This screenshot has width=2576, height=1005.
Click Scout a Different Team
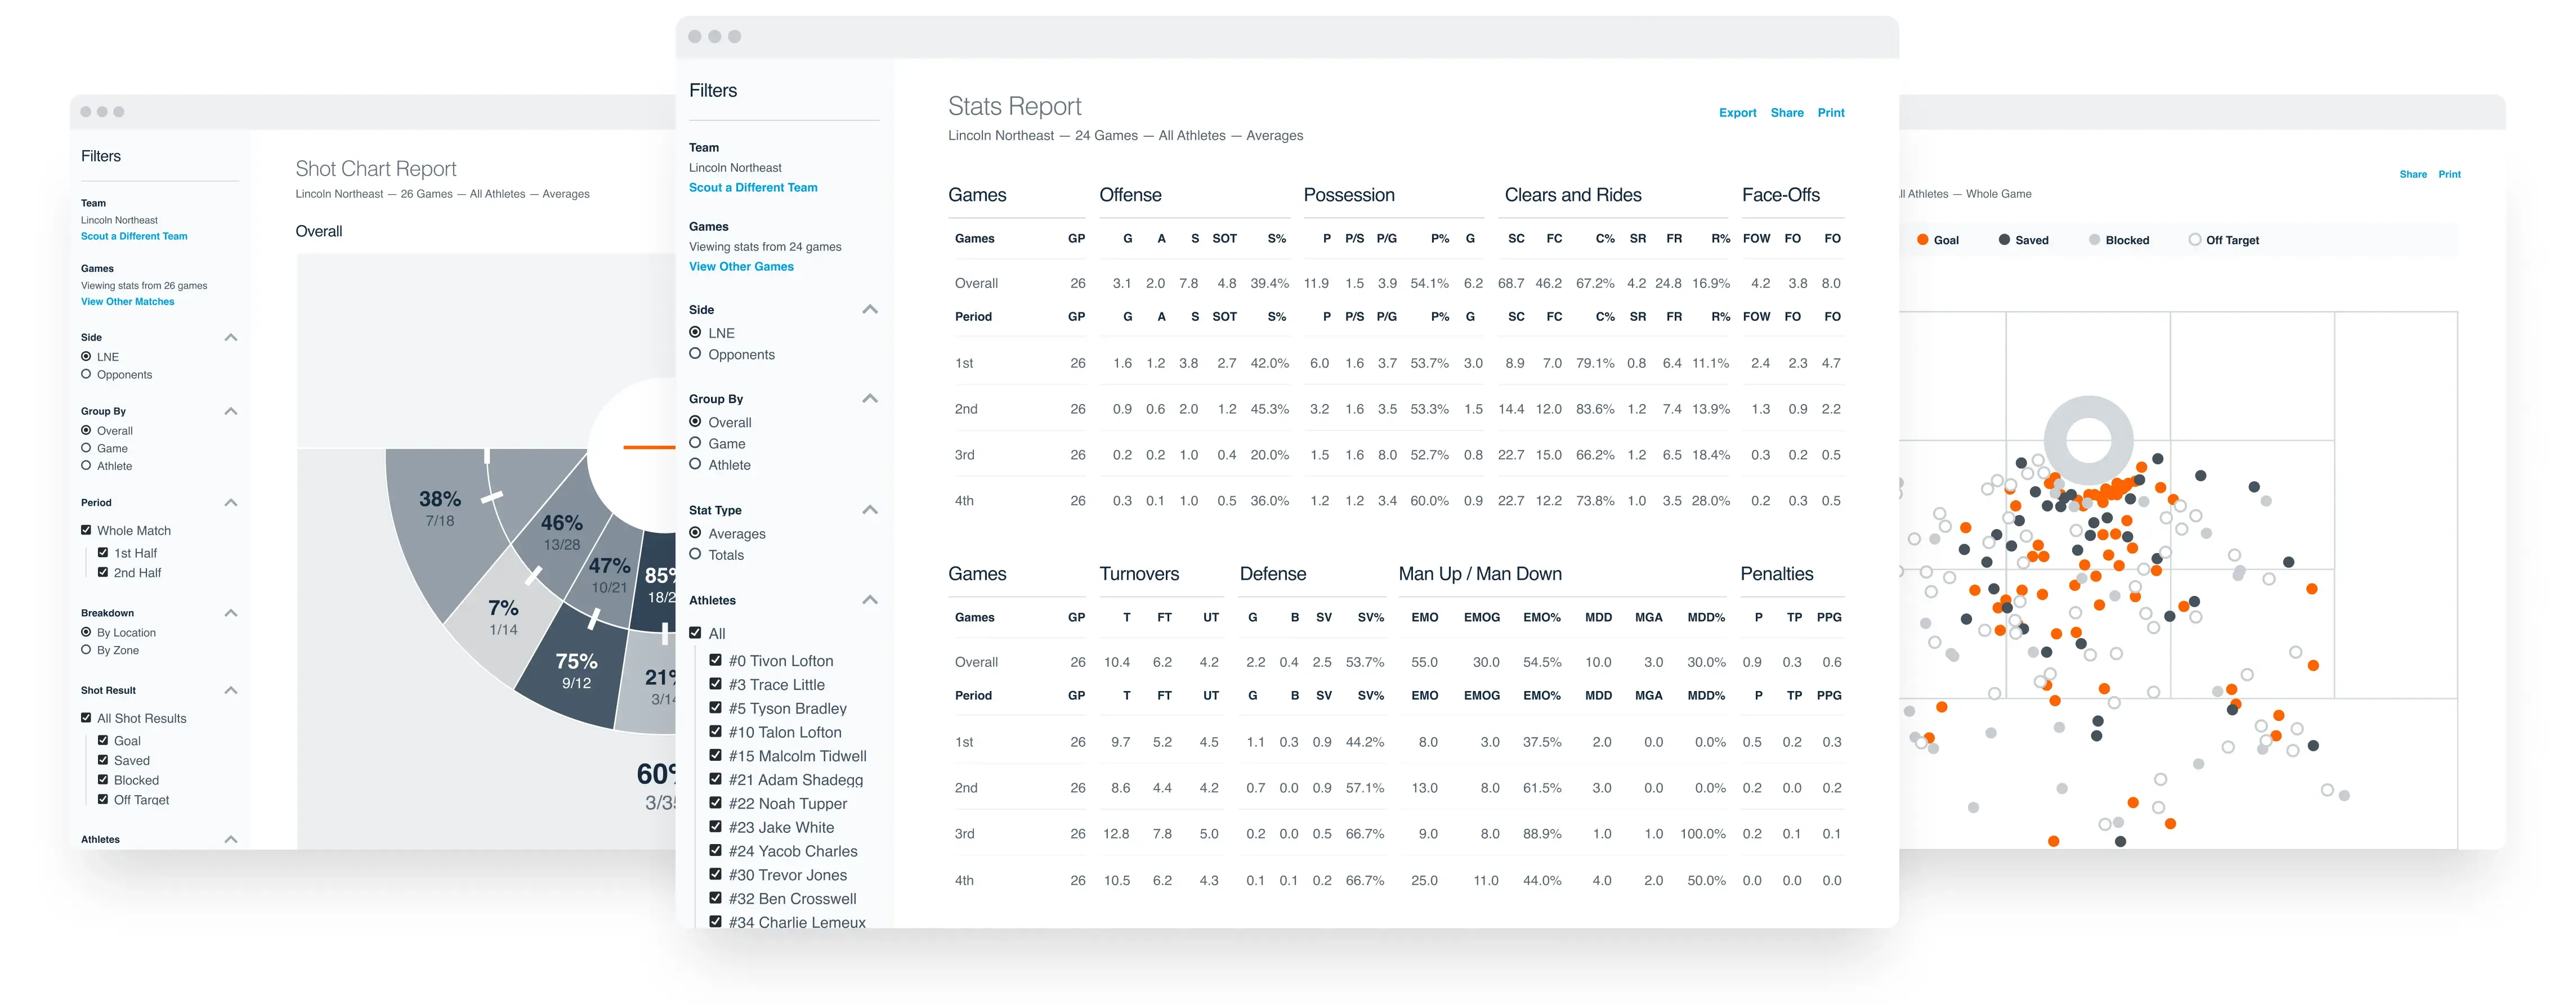pos(753,187)
